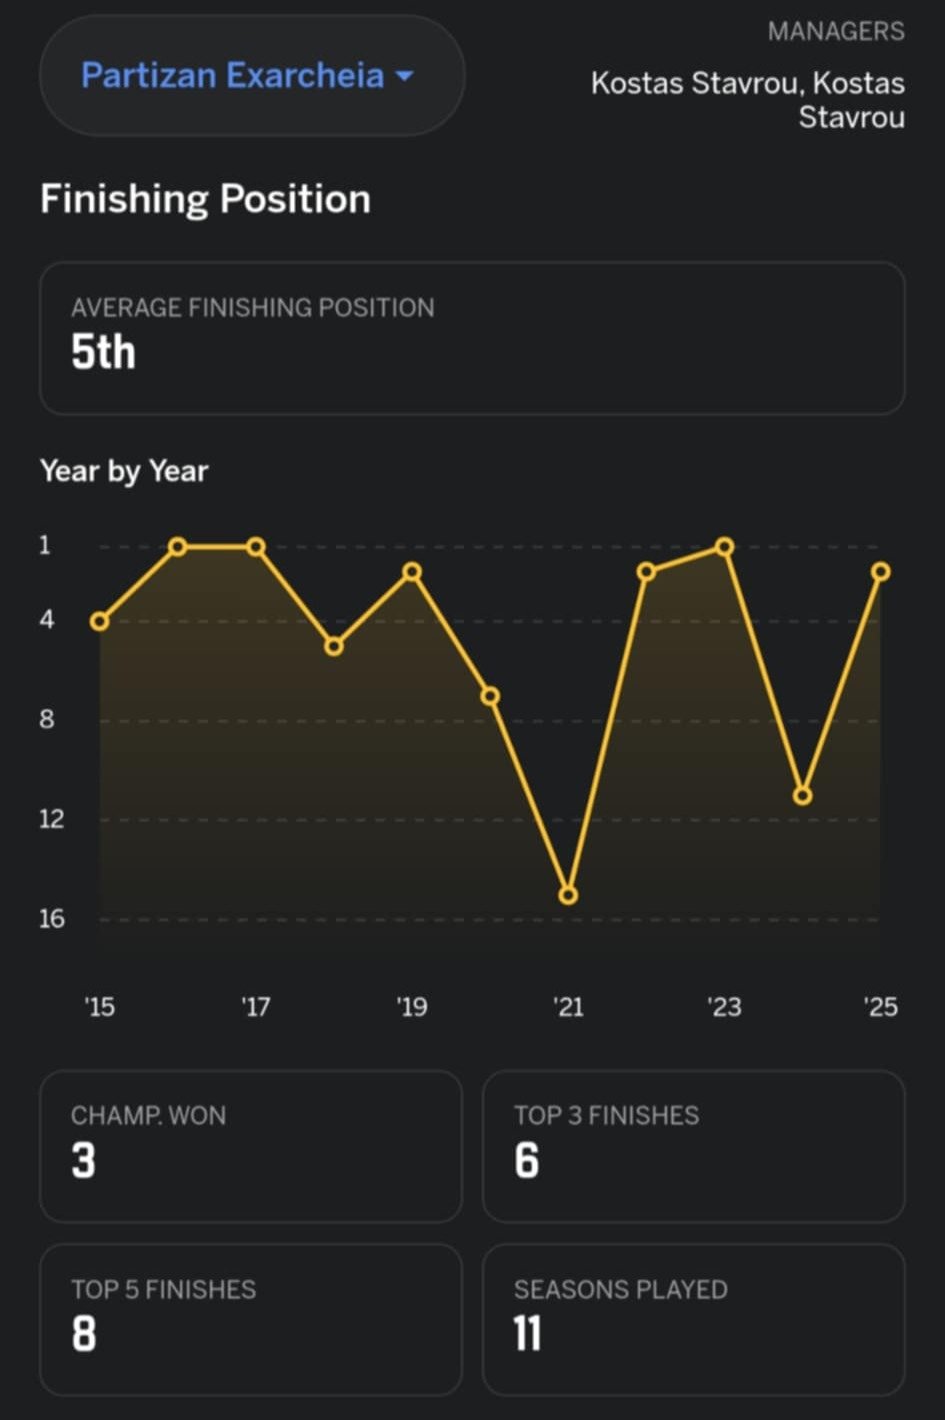Tap the 2024 data point marker

pos(802,796)
